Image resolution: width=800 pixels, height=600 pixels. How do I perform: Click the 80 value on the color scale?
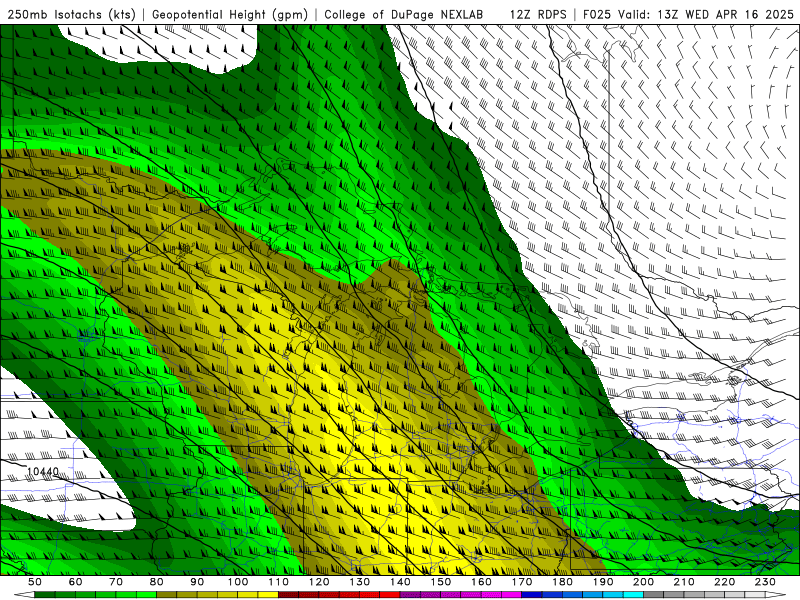tap(156, 582)
